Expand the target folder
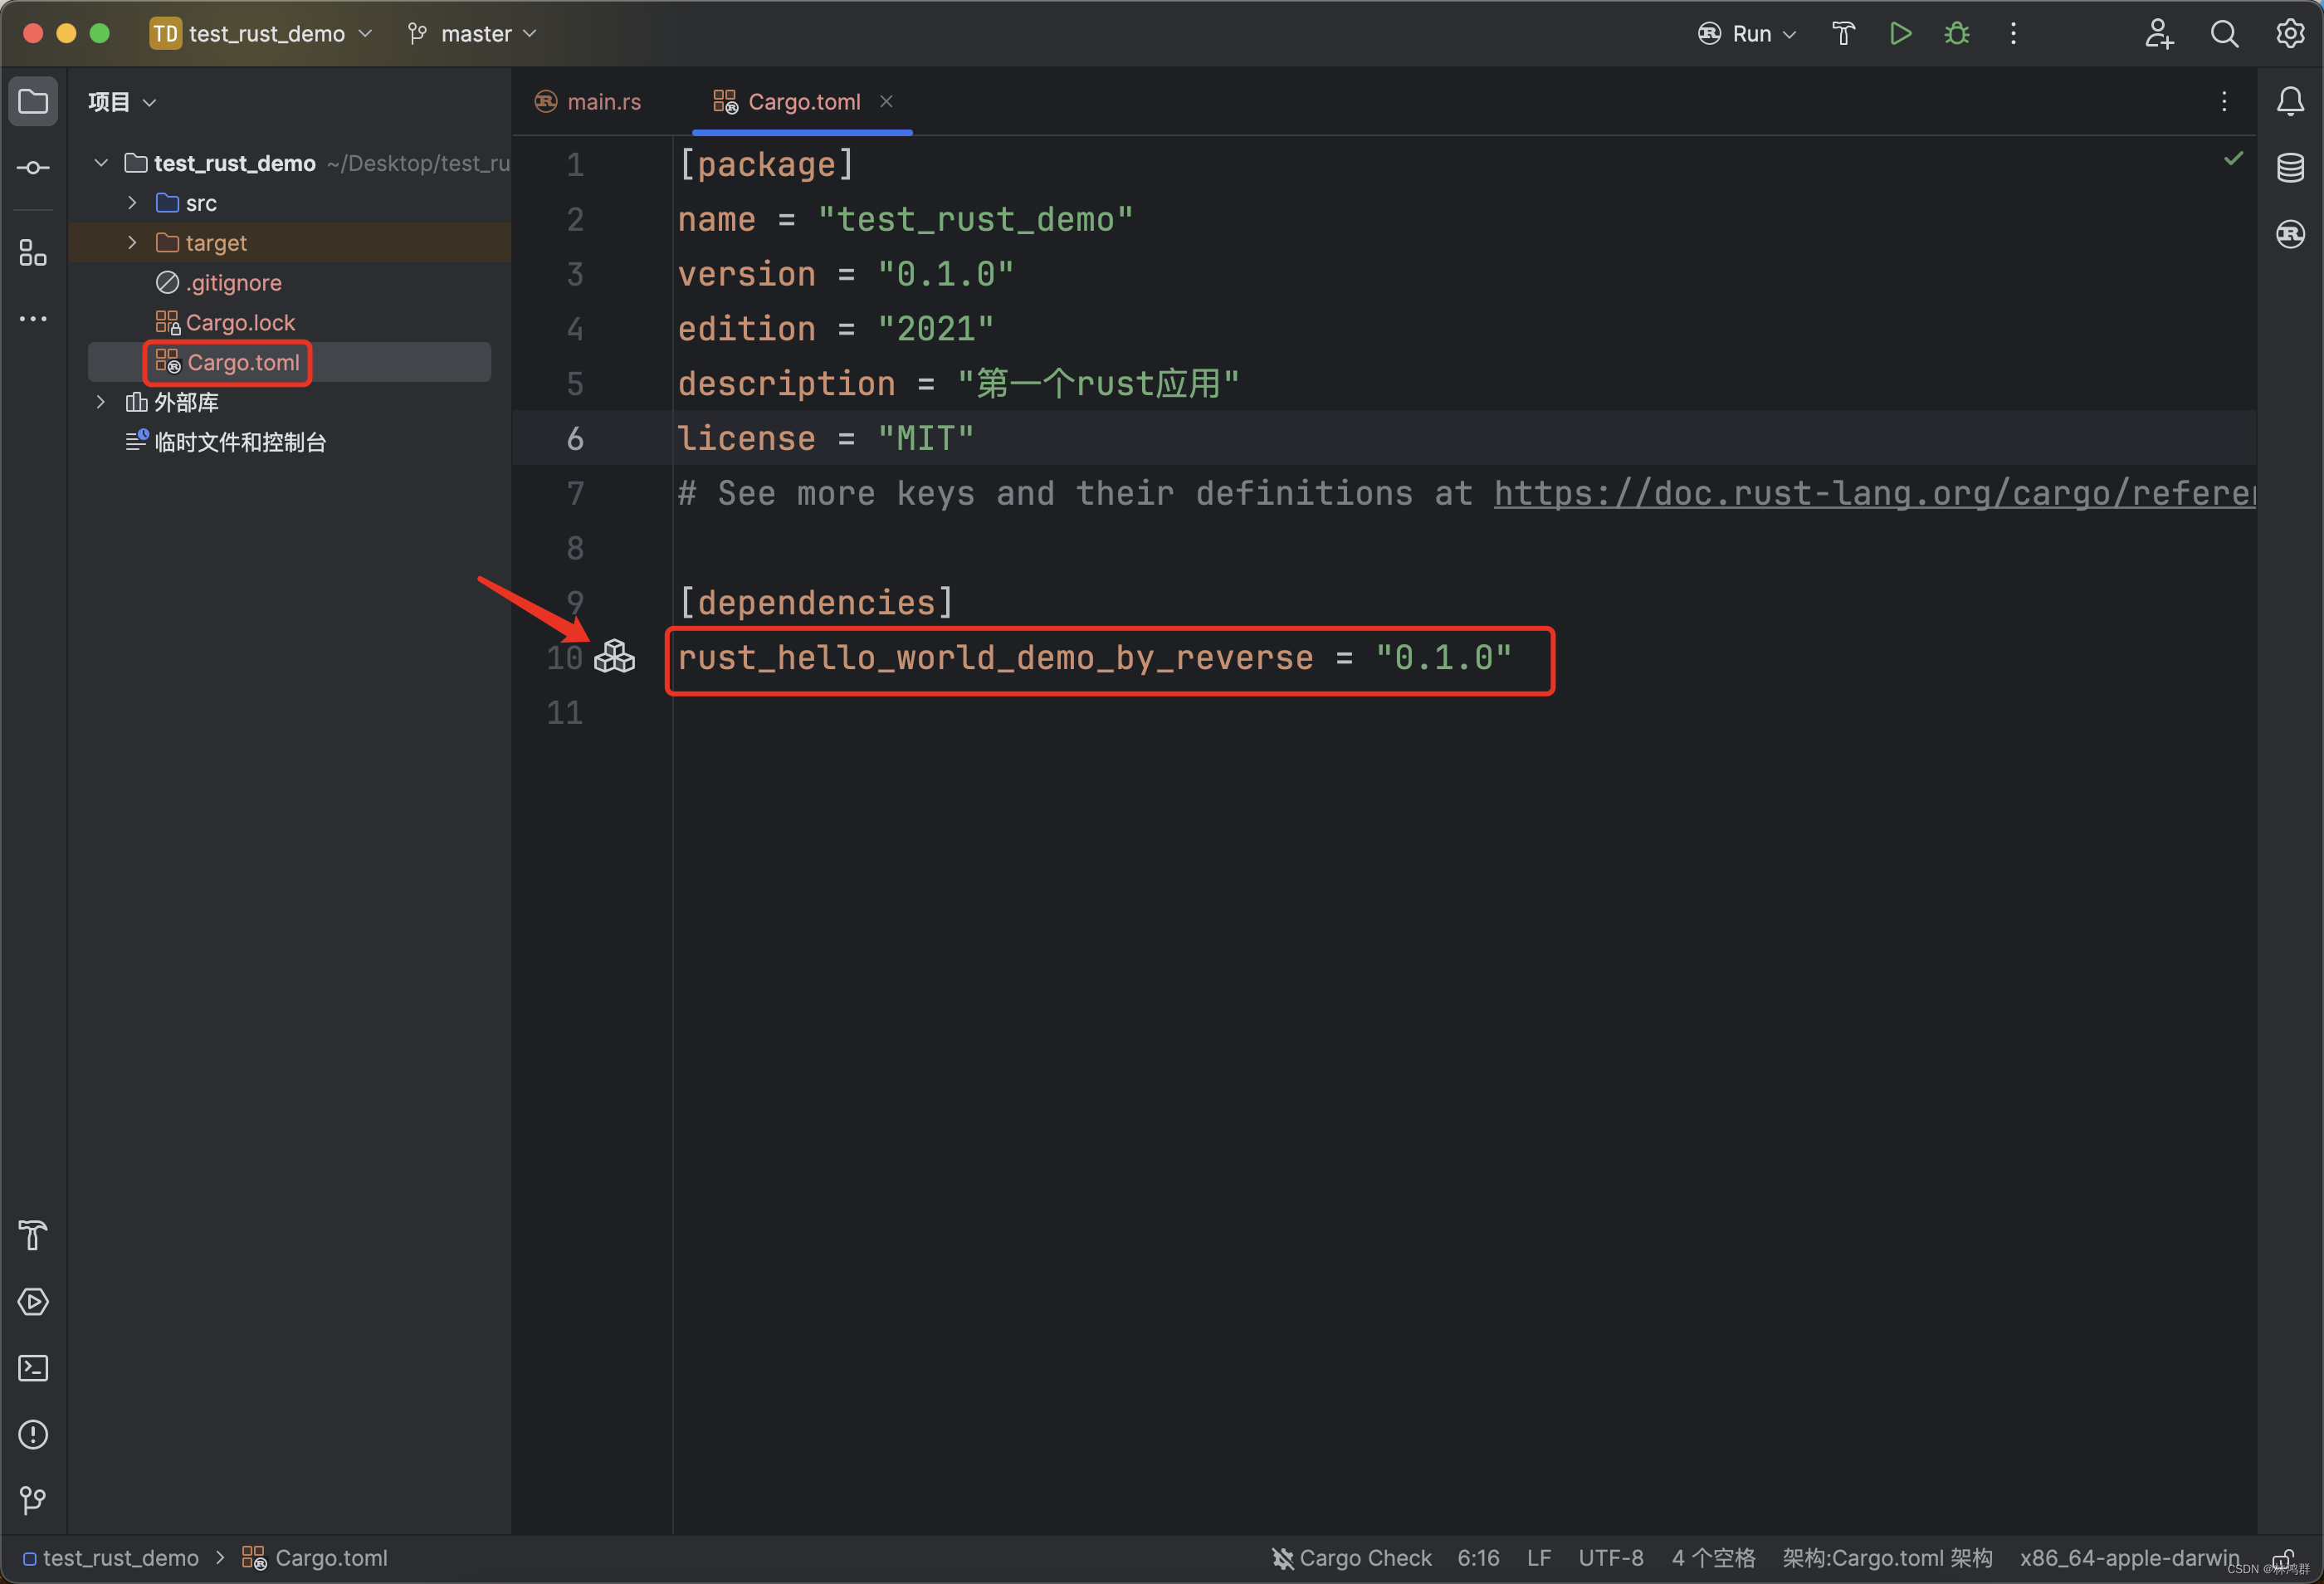Viewport: 2324px width, 1584px height. (132, 243)
